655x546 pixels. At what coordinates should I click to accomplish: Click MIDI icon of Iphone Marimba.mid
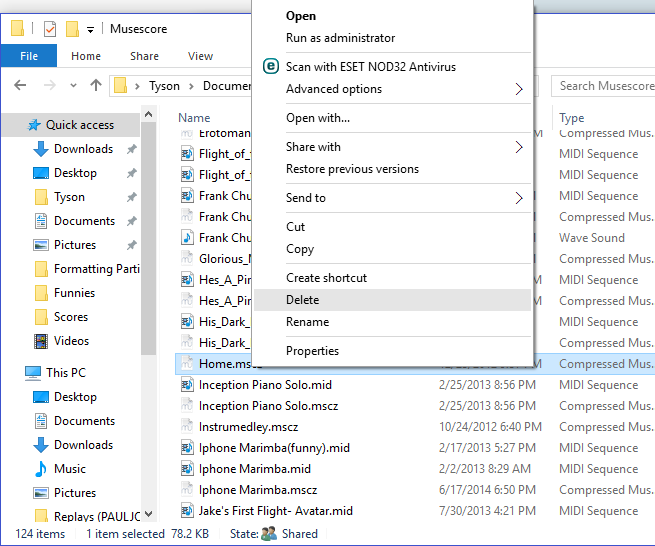click(187, 469)
